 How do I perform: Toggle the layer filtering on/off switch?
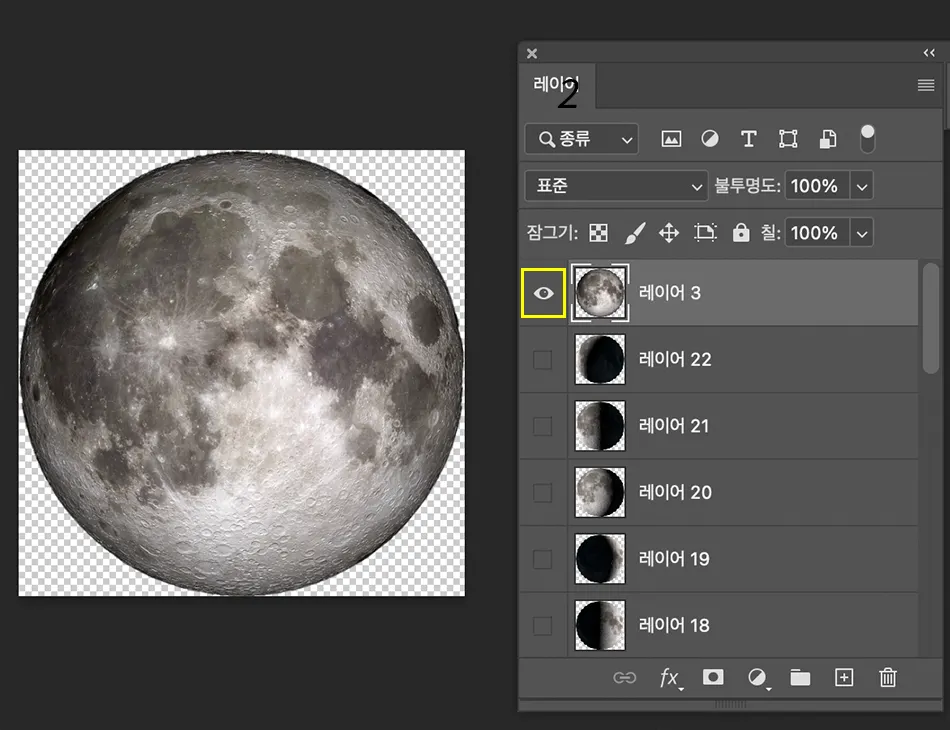point(867,139)
